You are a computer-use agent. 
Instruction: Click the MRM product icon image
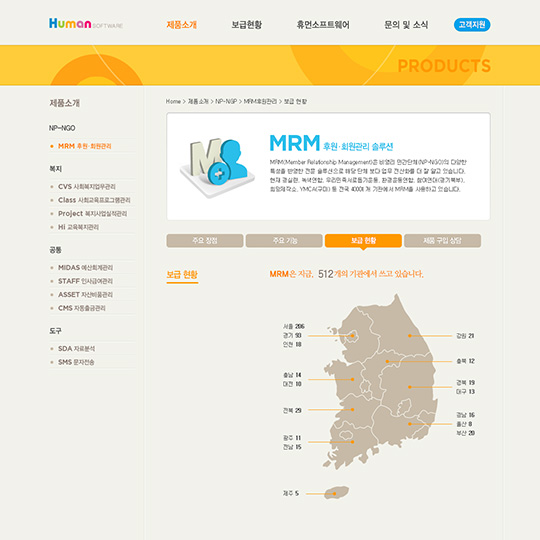(217, 167)
